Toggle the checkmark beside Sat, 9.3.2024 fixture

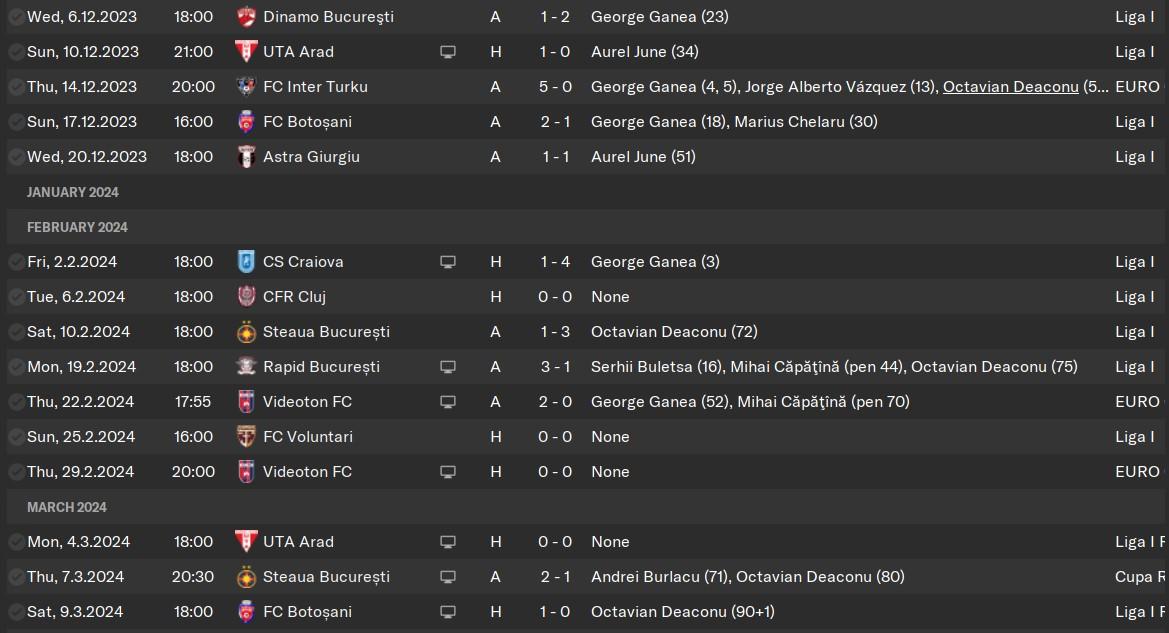(15, 612)
